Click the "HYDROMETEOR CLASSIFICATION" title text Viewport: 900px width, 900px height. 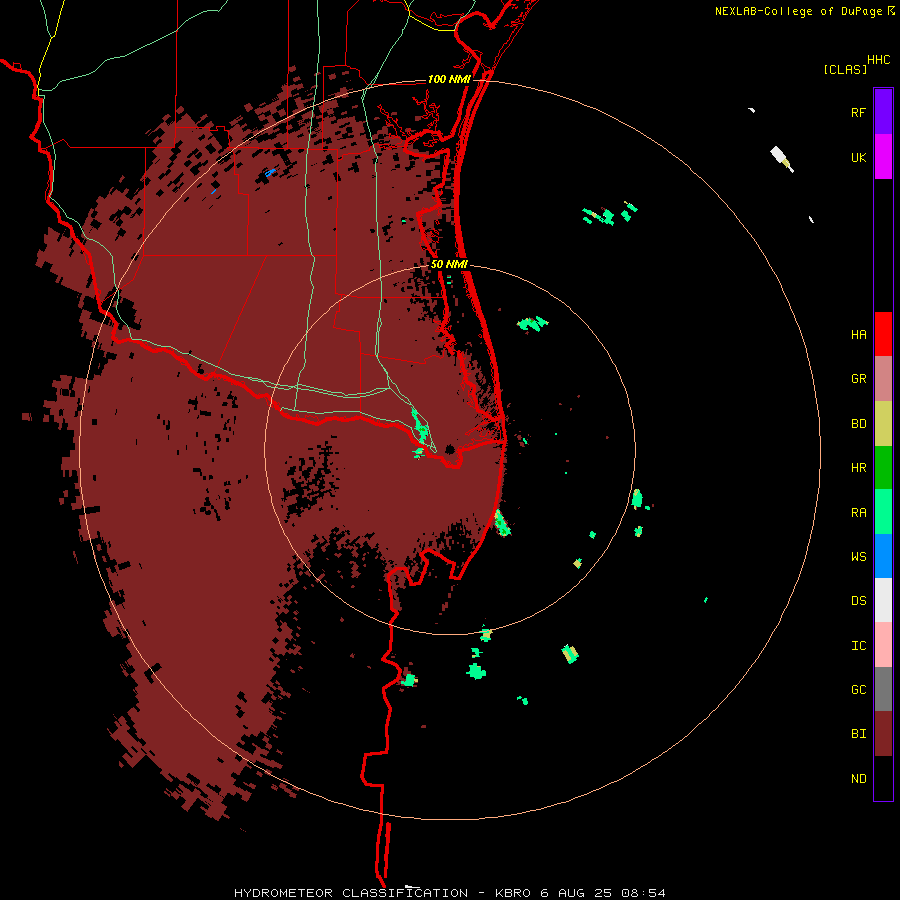tap(351, 893)
